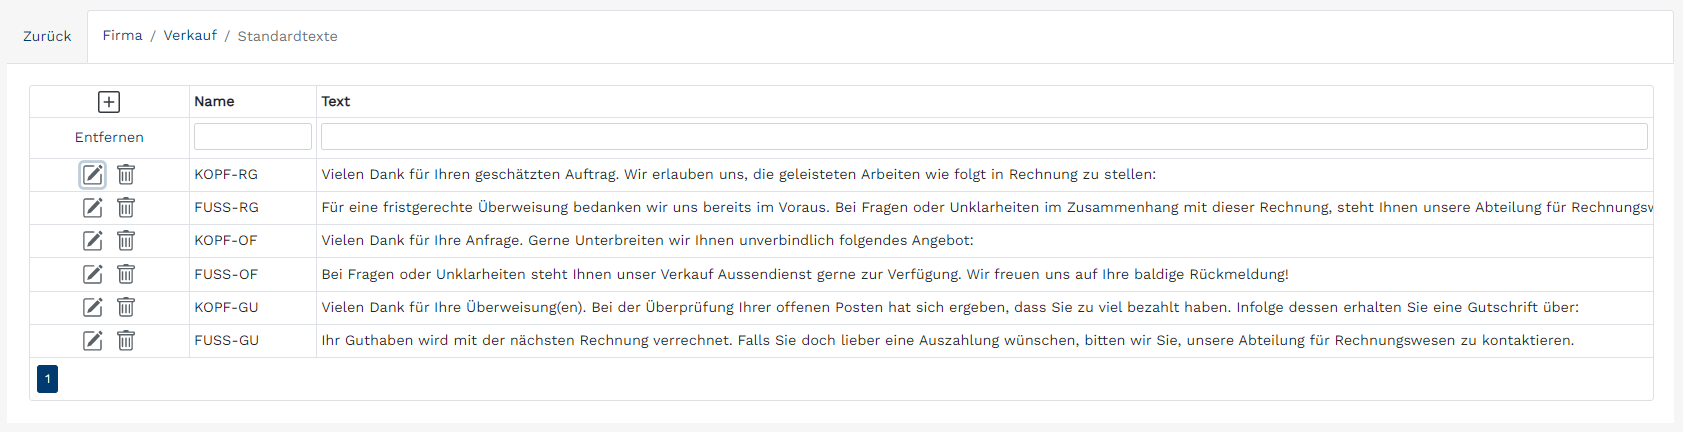The width and height of the screenshot is (1683, 432).
Task: Delete the FUSS-OF entry
Action: [126, 274]
